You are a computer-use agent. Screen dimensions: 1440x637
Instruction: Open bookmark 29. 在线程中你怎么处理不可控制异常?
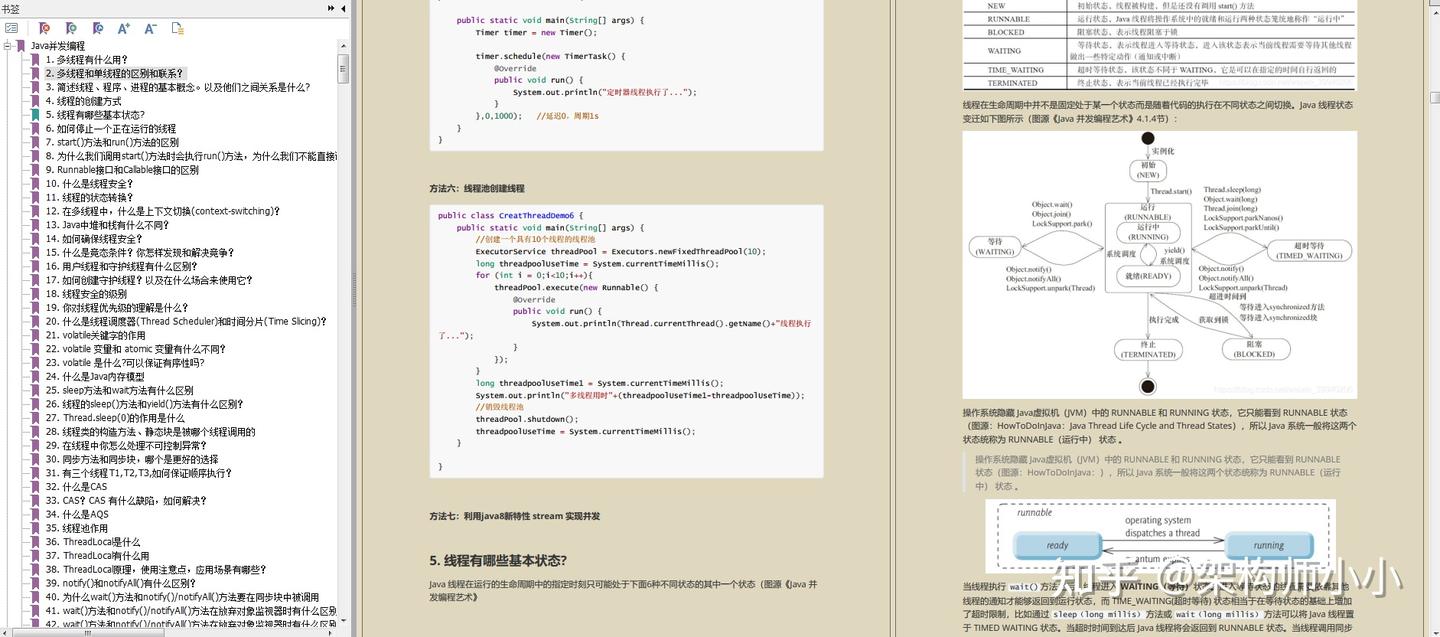tap(128, 445)
